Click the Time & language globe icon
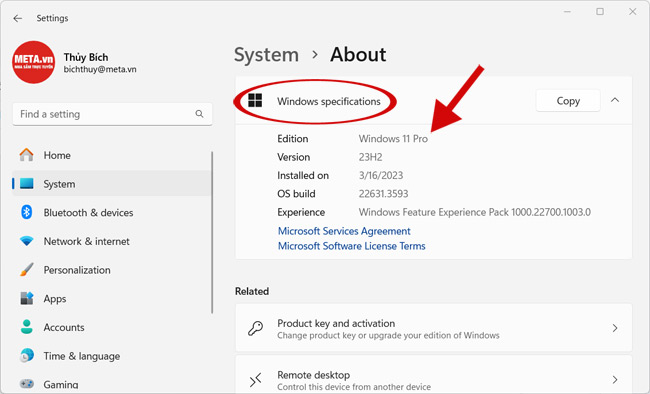The height and width of the screenshot is (394, 650). 27,355
